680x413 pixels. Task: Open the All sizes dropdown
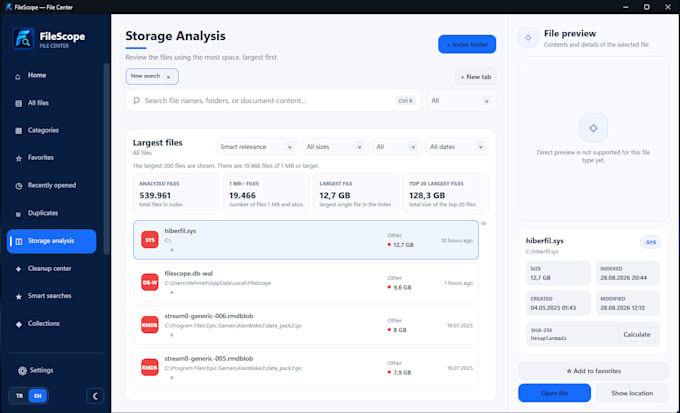click(x=335, y=147)
